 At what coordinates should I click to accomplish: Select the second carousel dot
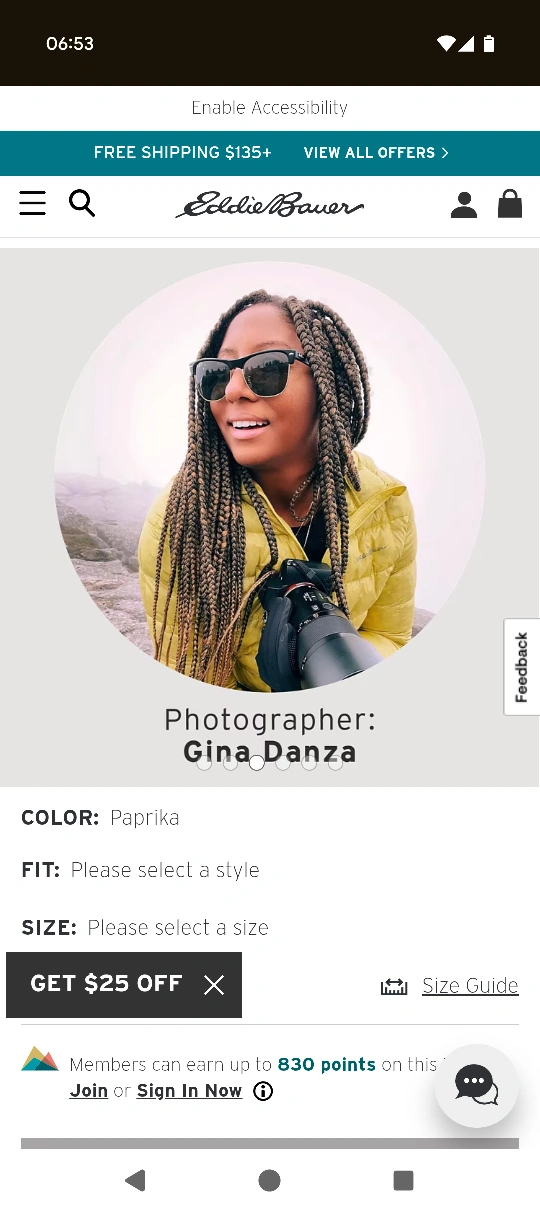(231, 763)
